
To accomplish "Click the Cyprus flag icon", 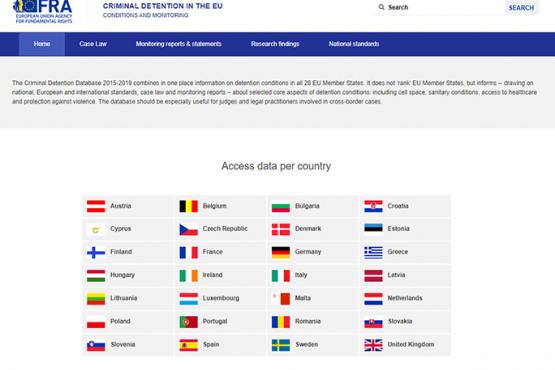I will tap(96, 229).
